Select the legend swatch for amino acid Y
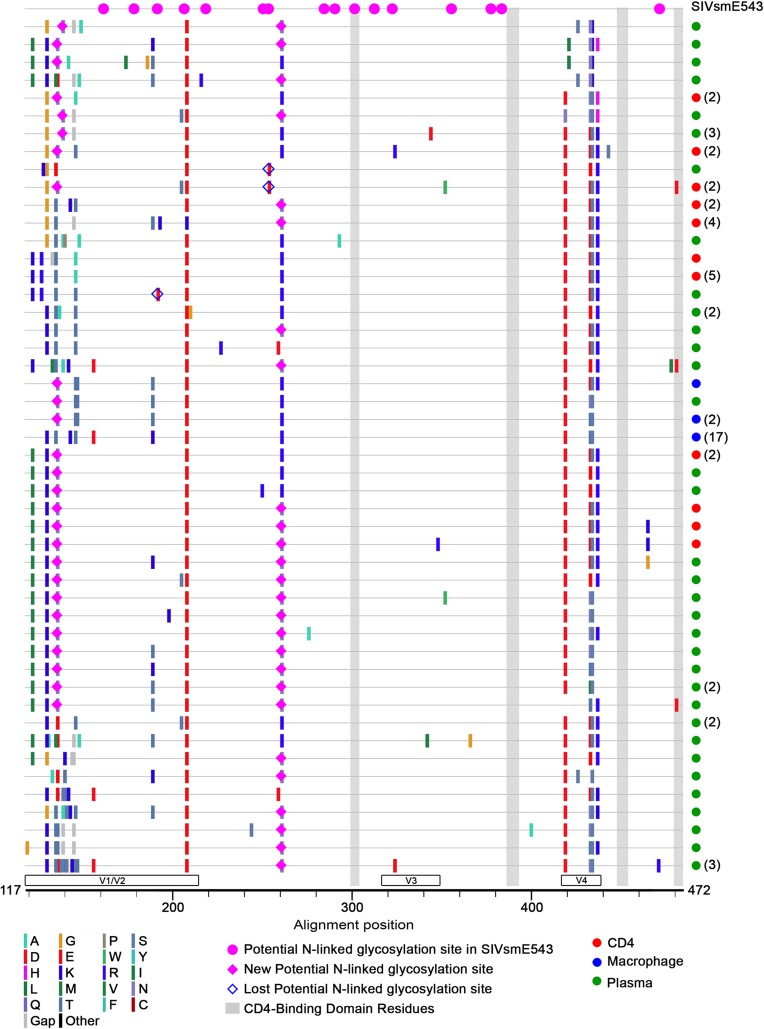 133,957
